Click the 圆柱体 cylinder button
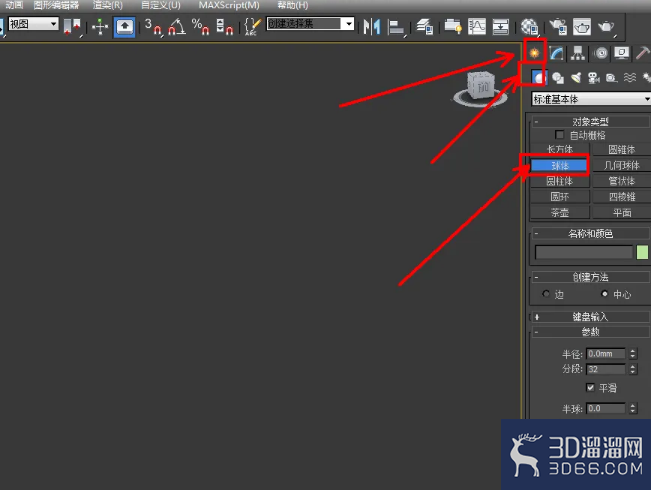 560,181
